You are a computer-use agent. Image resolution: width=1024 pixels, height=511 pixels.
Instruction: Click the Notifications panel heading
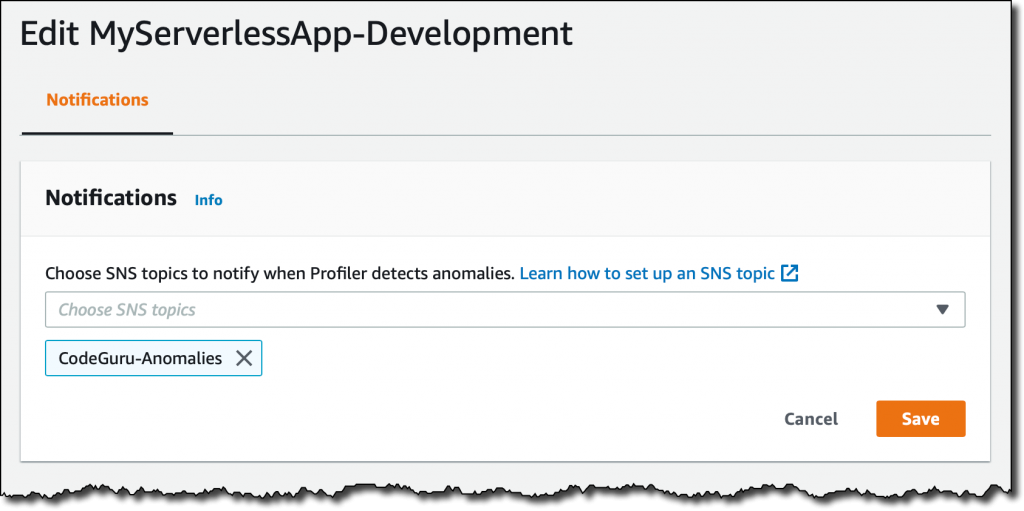click(111, 197)
